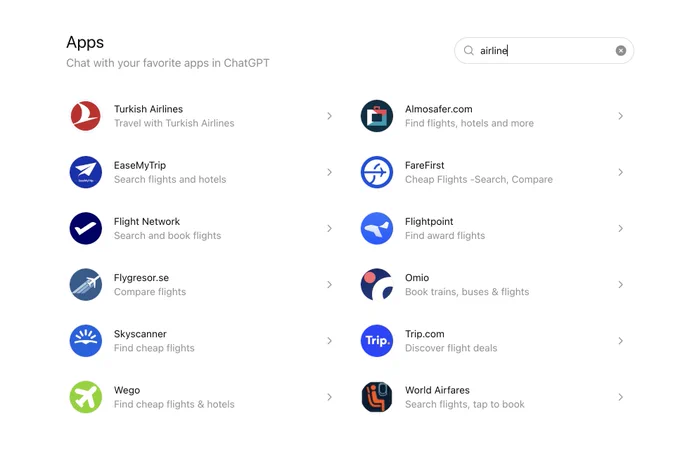Image resolution: width=680 pixels, height=468 pixels.
Task: Click inside the apps search field
Action: coord(544,51)
